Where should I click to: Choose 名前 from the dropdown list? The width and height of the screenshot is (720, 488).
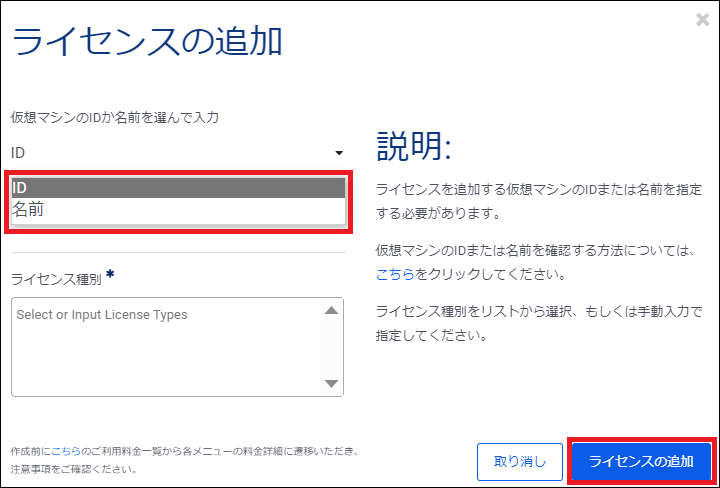(x=178, y=210)
